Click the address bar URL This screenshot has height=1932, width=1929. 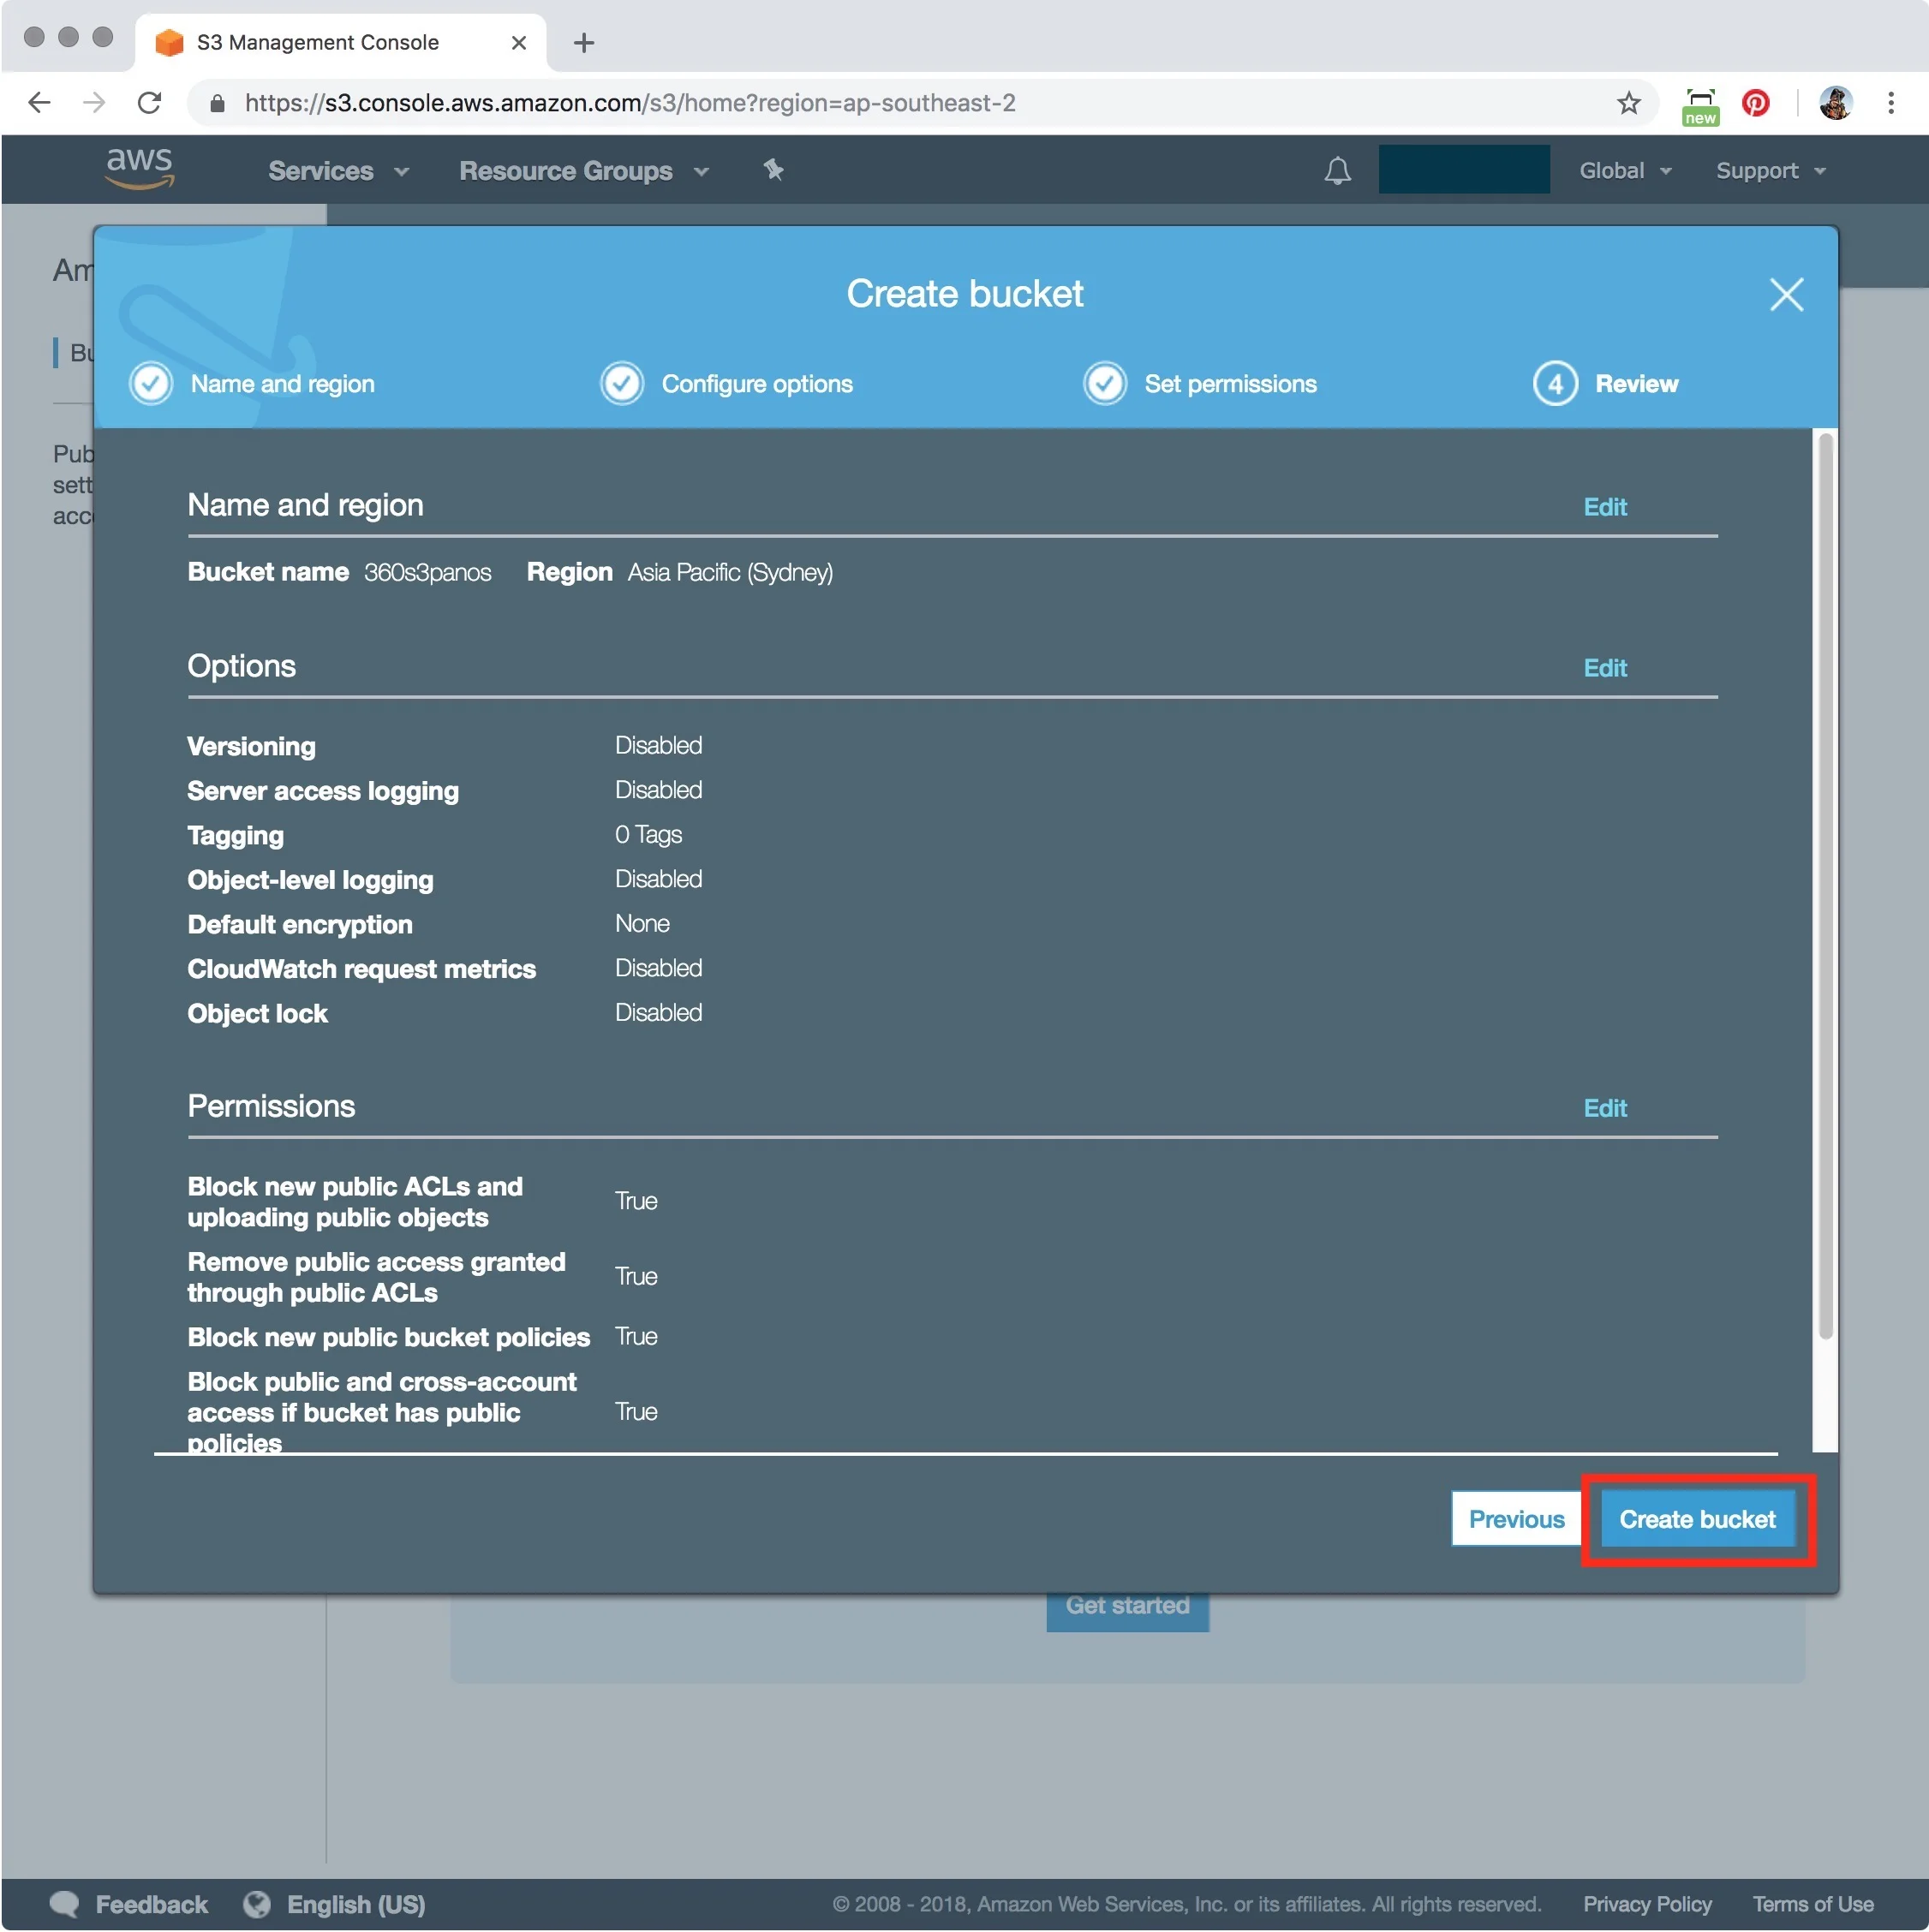point(630,103)
